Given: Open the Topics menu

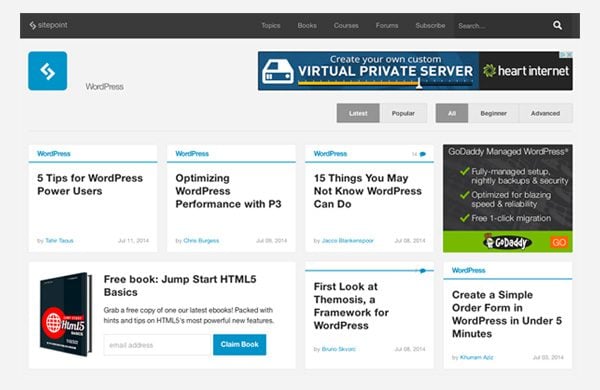Looking at the screenshot, I should pyautogui.click(x=271, y=26).
